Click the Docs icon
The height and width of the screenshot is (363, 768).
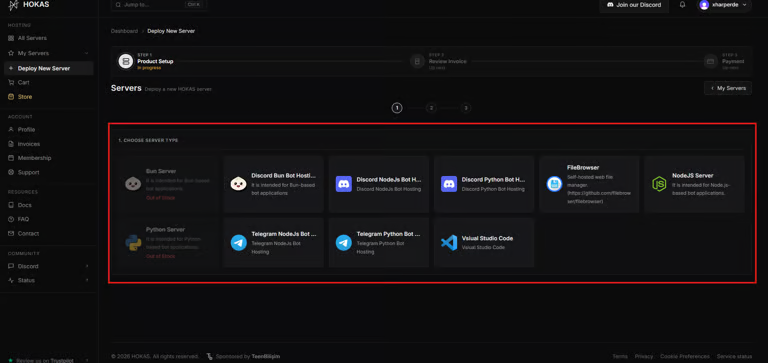pos(11,205)
